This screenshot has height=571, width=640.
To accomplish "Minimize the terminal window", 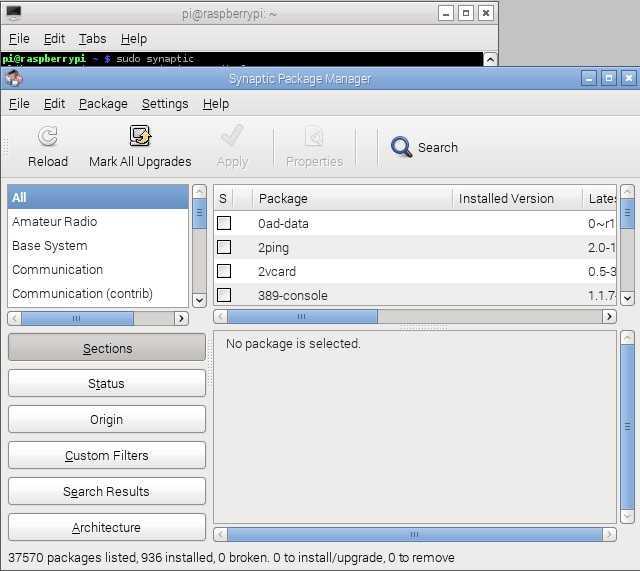I will (446, 13).
